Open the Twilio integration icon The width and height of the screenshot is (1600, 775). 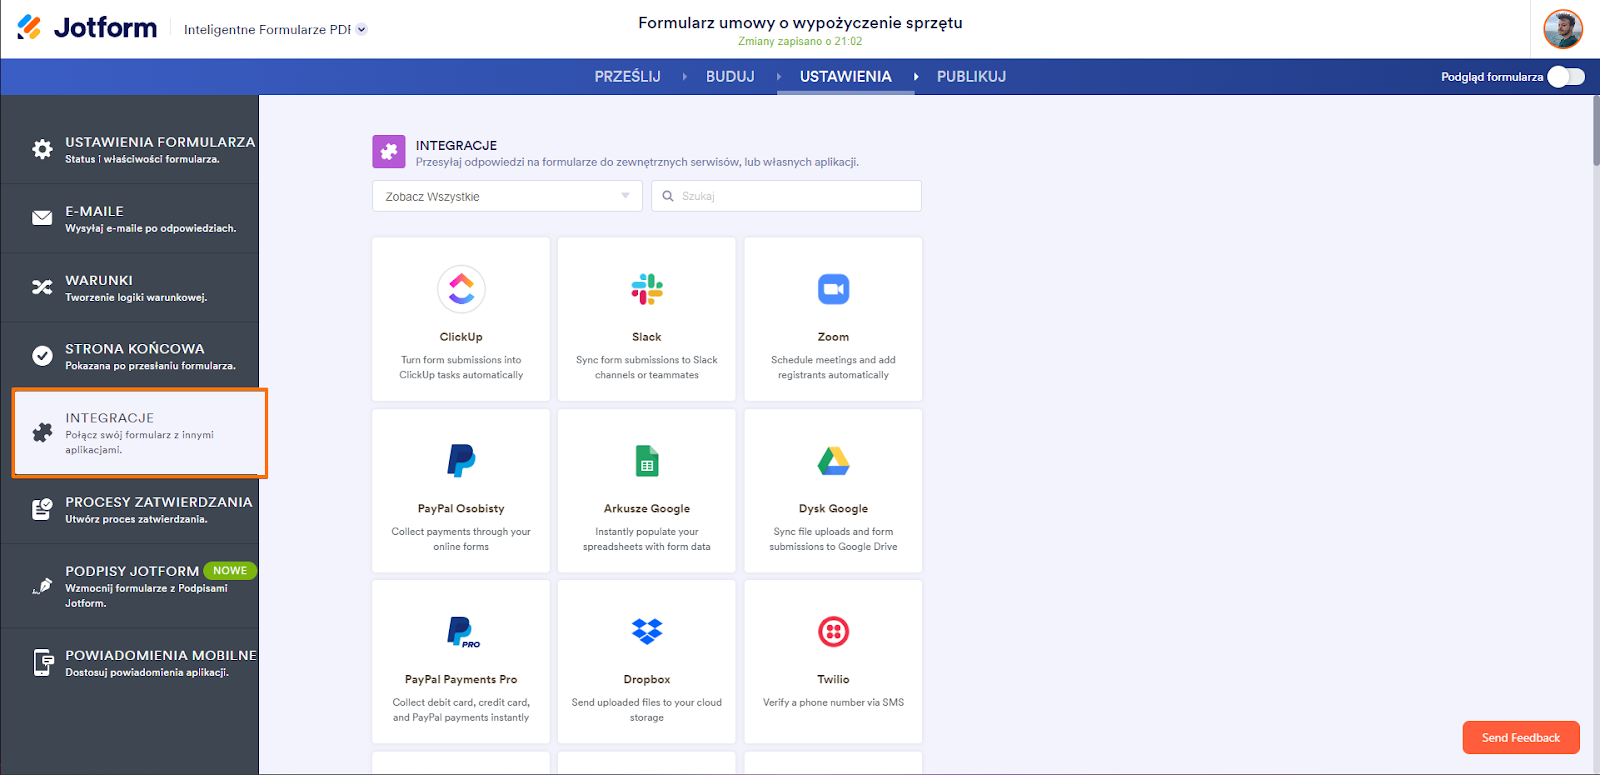(833, 632)
